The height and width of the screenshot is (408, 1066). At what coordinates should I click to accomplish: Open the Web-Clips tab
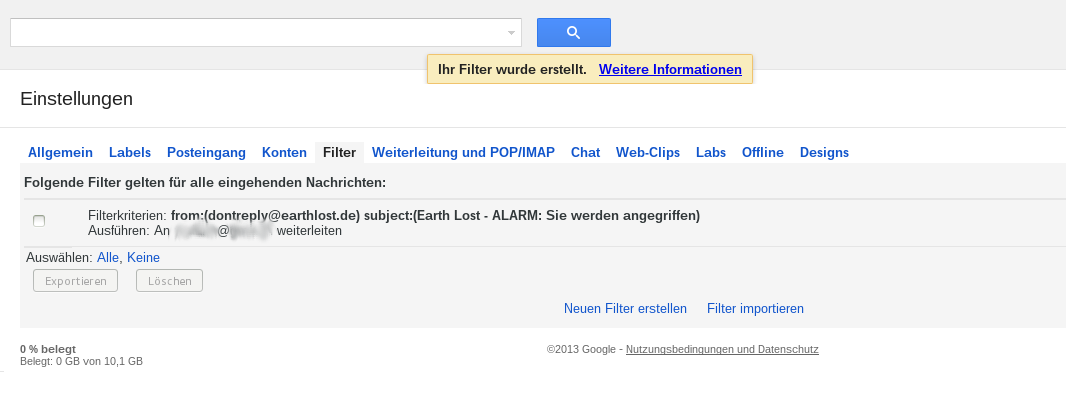(648, 153)
